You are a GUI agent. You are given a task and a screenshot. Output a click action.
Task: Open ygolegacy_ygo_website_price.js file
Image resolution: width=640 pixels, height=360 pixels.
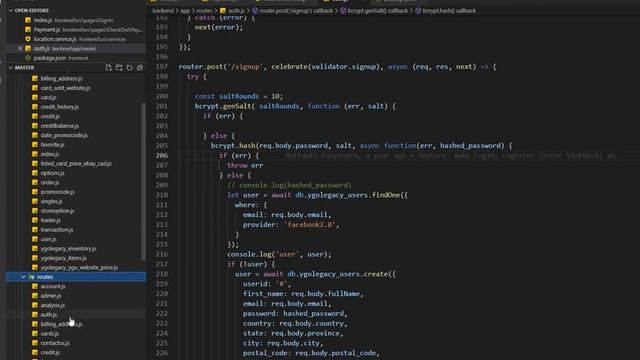(x=79, y=267)
